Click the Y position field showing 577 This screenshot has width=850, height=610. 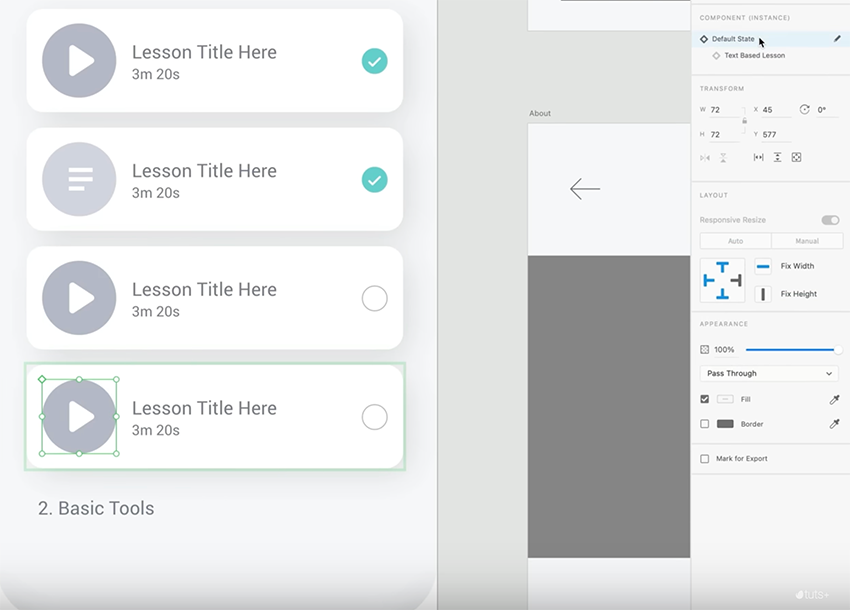pyautogui.click(x=776, y=134)
